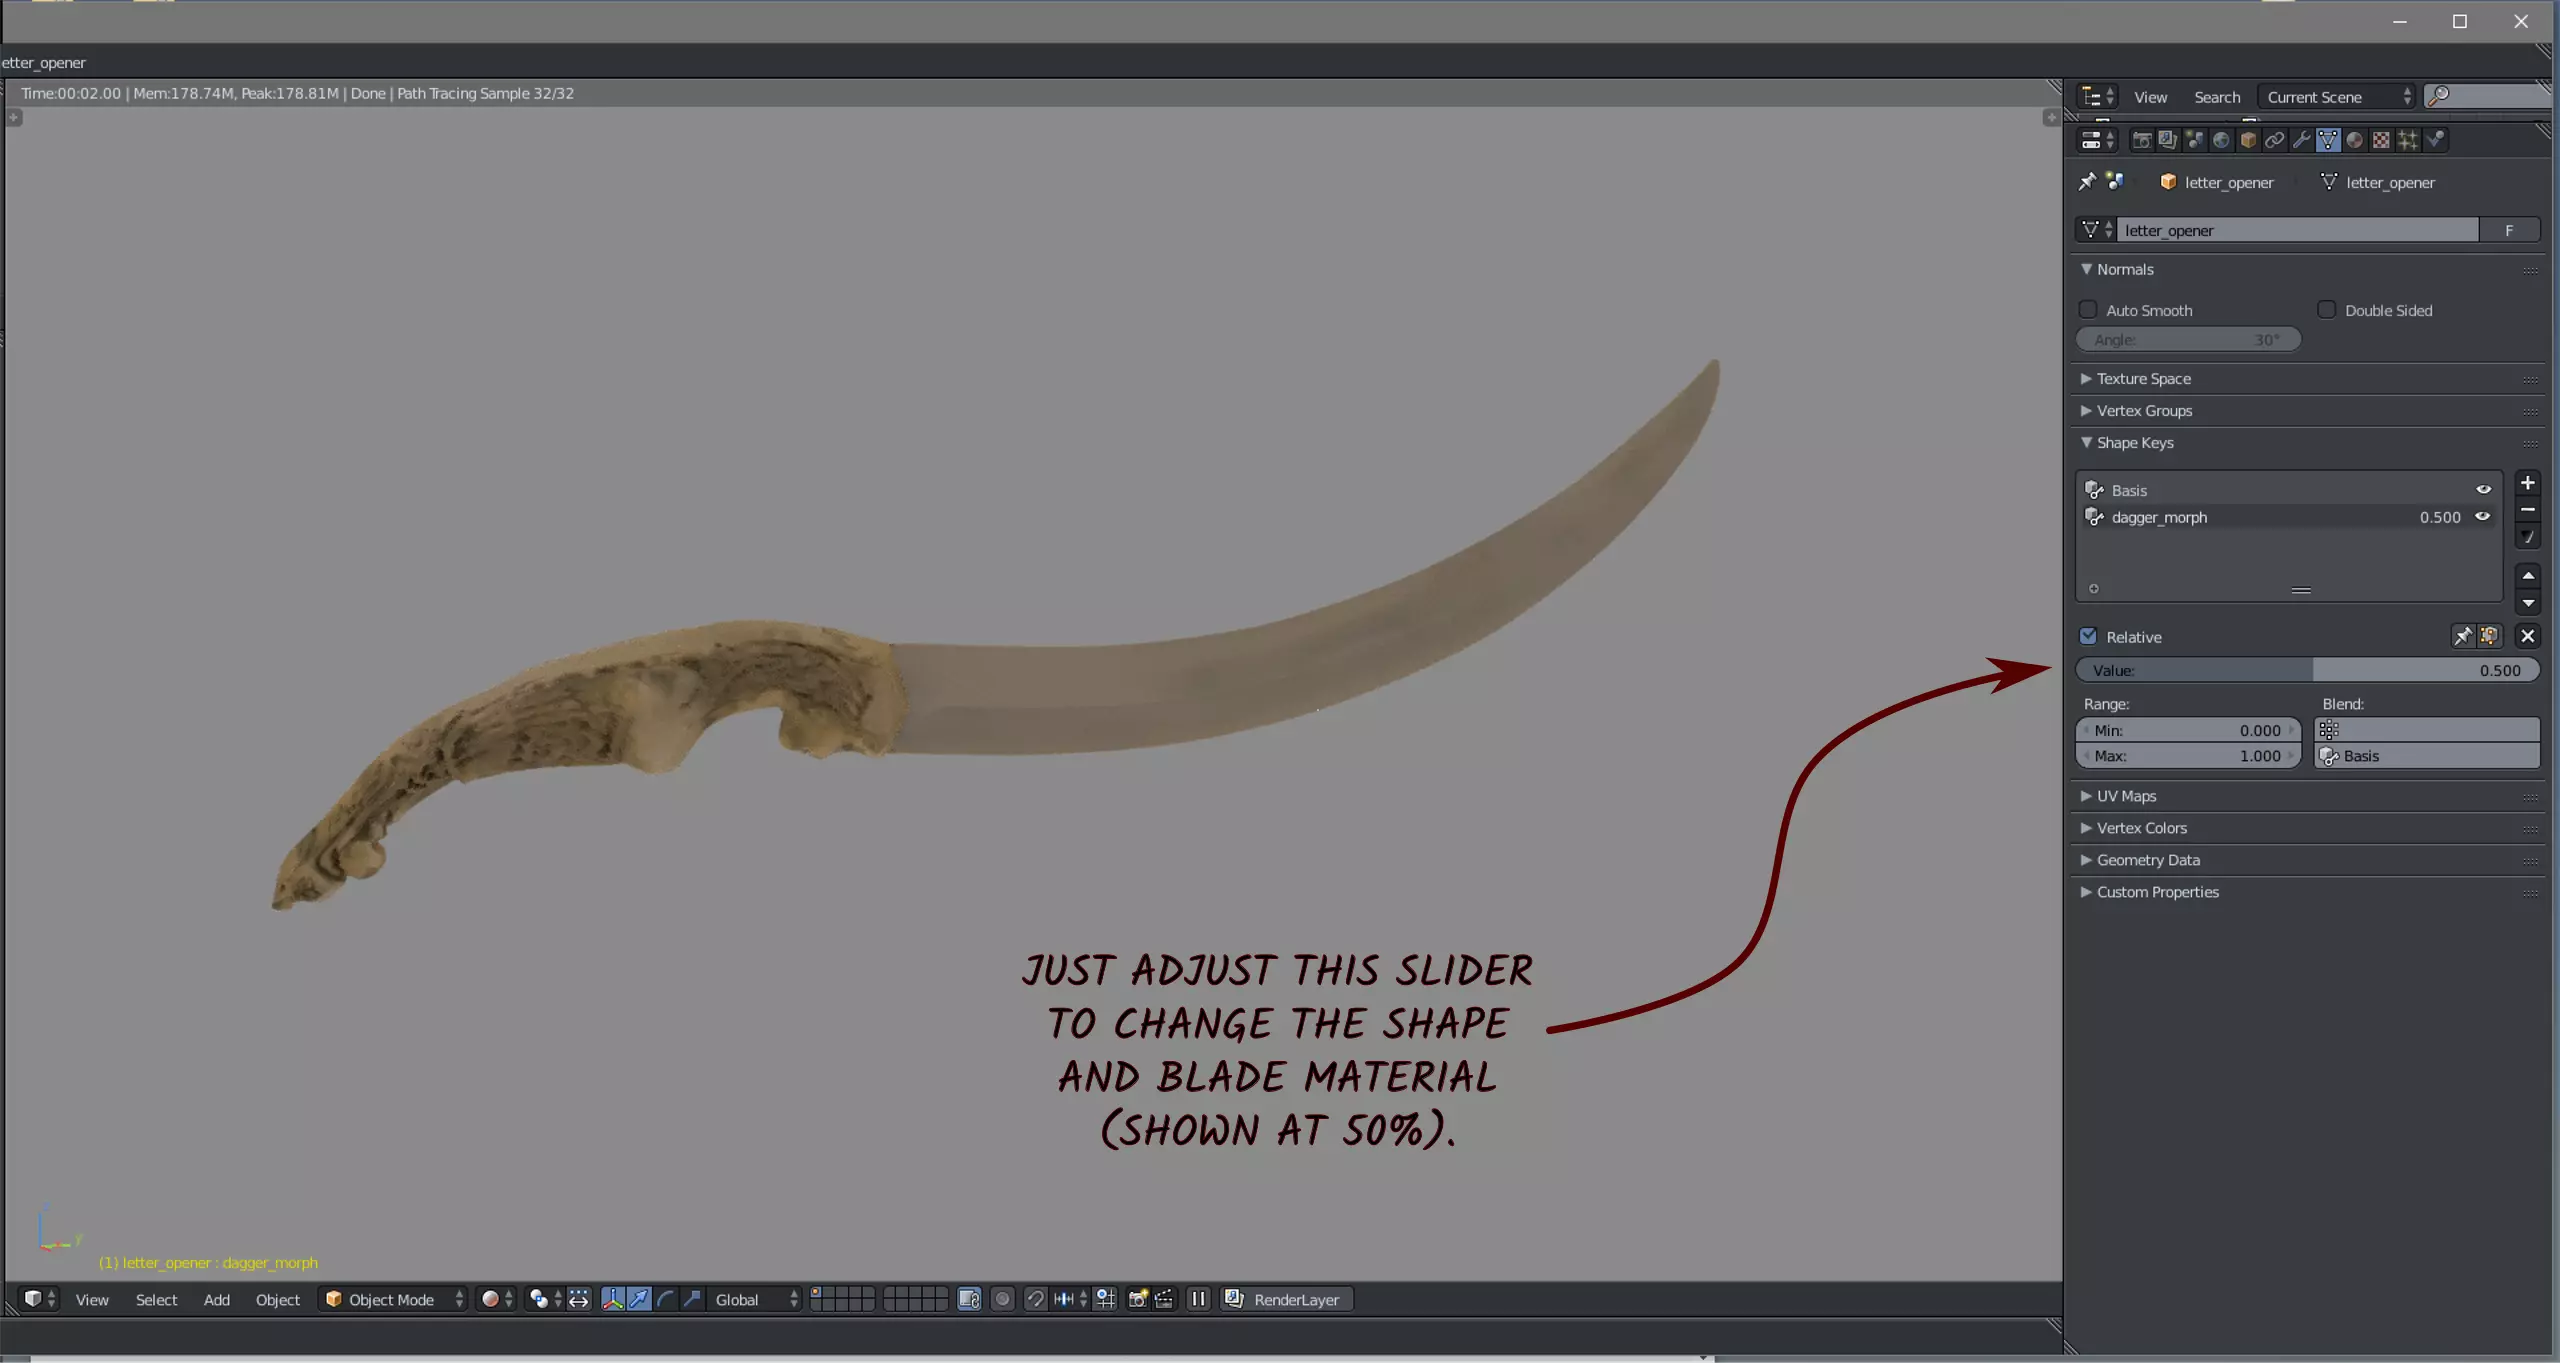Viewport: 2560px width, 1363px height.
Task: Open the outliner Search menu
Action: [x=2217, y=97]
